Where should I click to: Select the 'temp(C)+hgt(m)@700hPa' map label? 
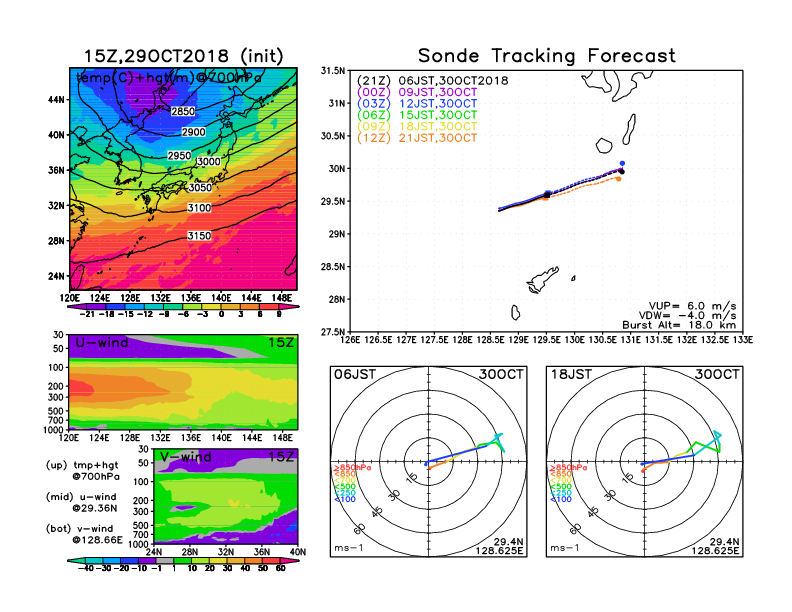(x=169, y=78)
